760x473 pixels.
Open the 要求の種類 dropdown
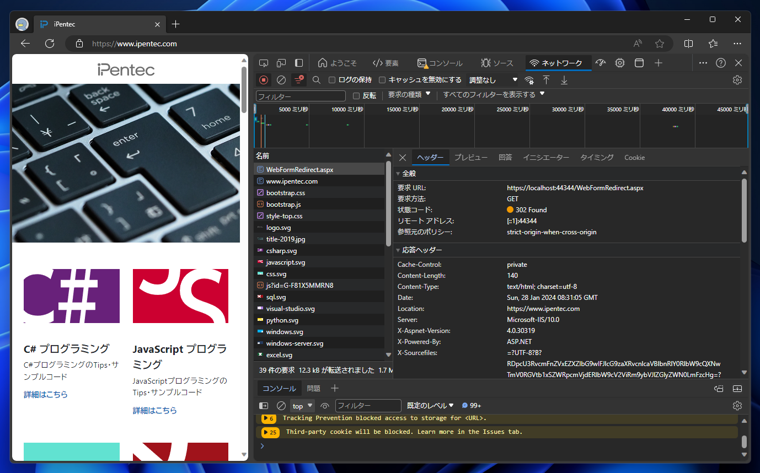(409, 95)
